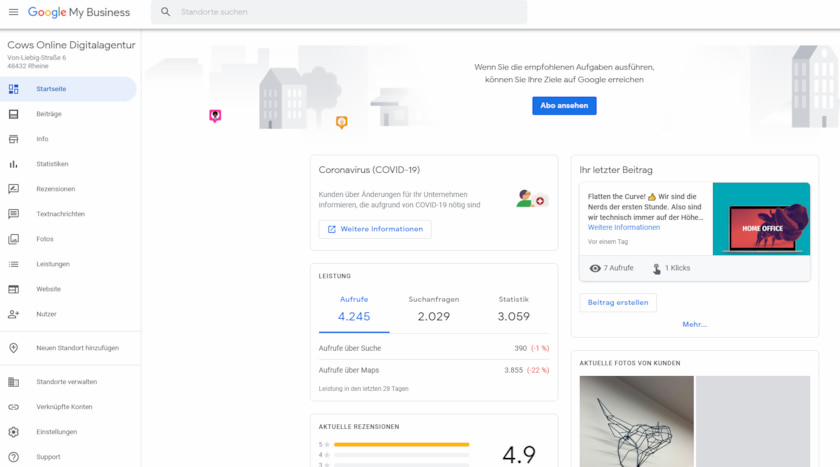Click the Neuen Standort location pin icon
The image size is (840, 467).
tap(13, 348)
